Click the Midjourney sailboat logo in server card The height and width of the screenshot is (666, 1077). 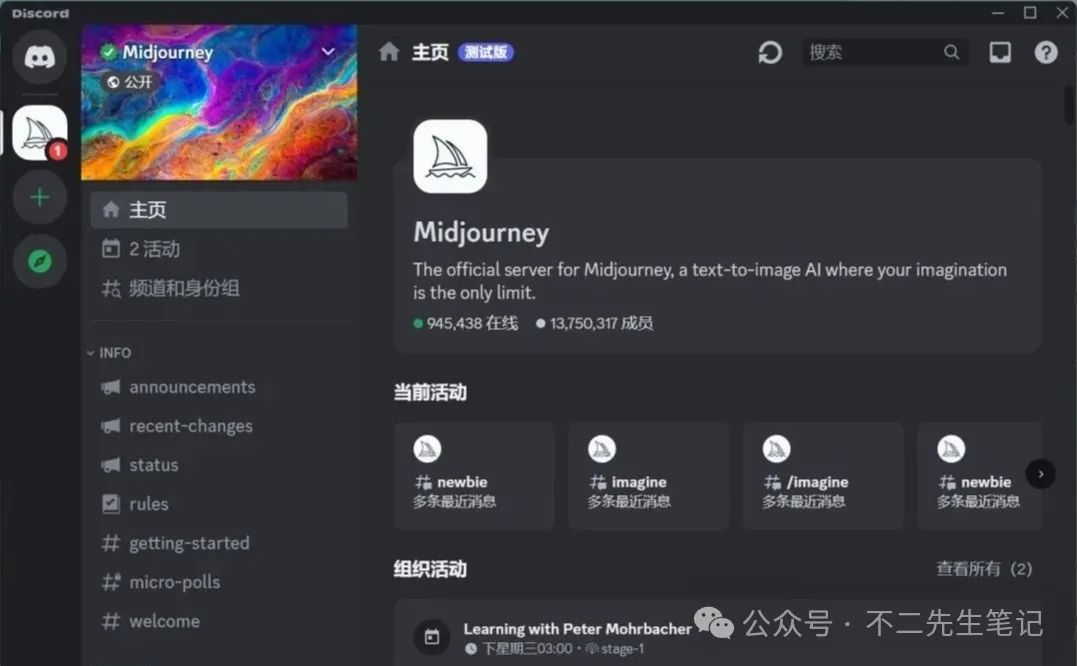point(450,157)
